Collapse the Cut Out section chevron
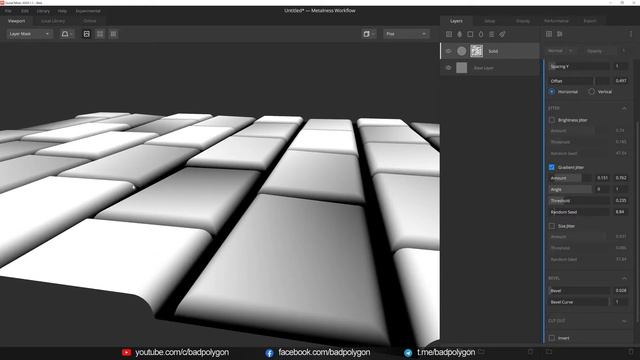Viewport: 640px width, 360px height. tap(624, 321)
